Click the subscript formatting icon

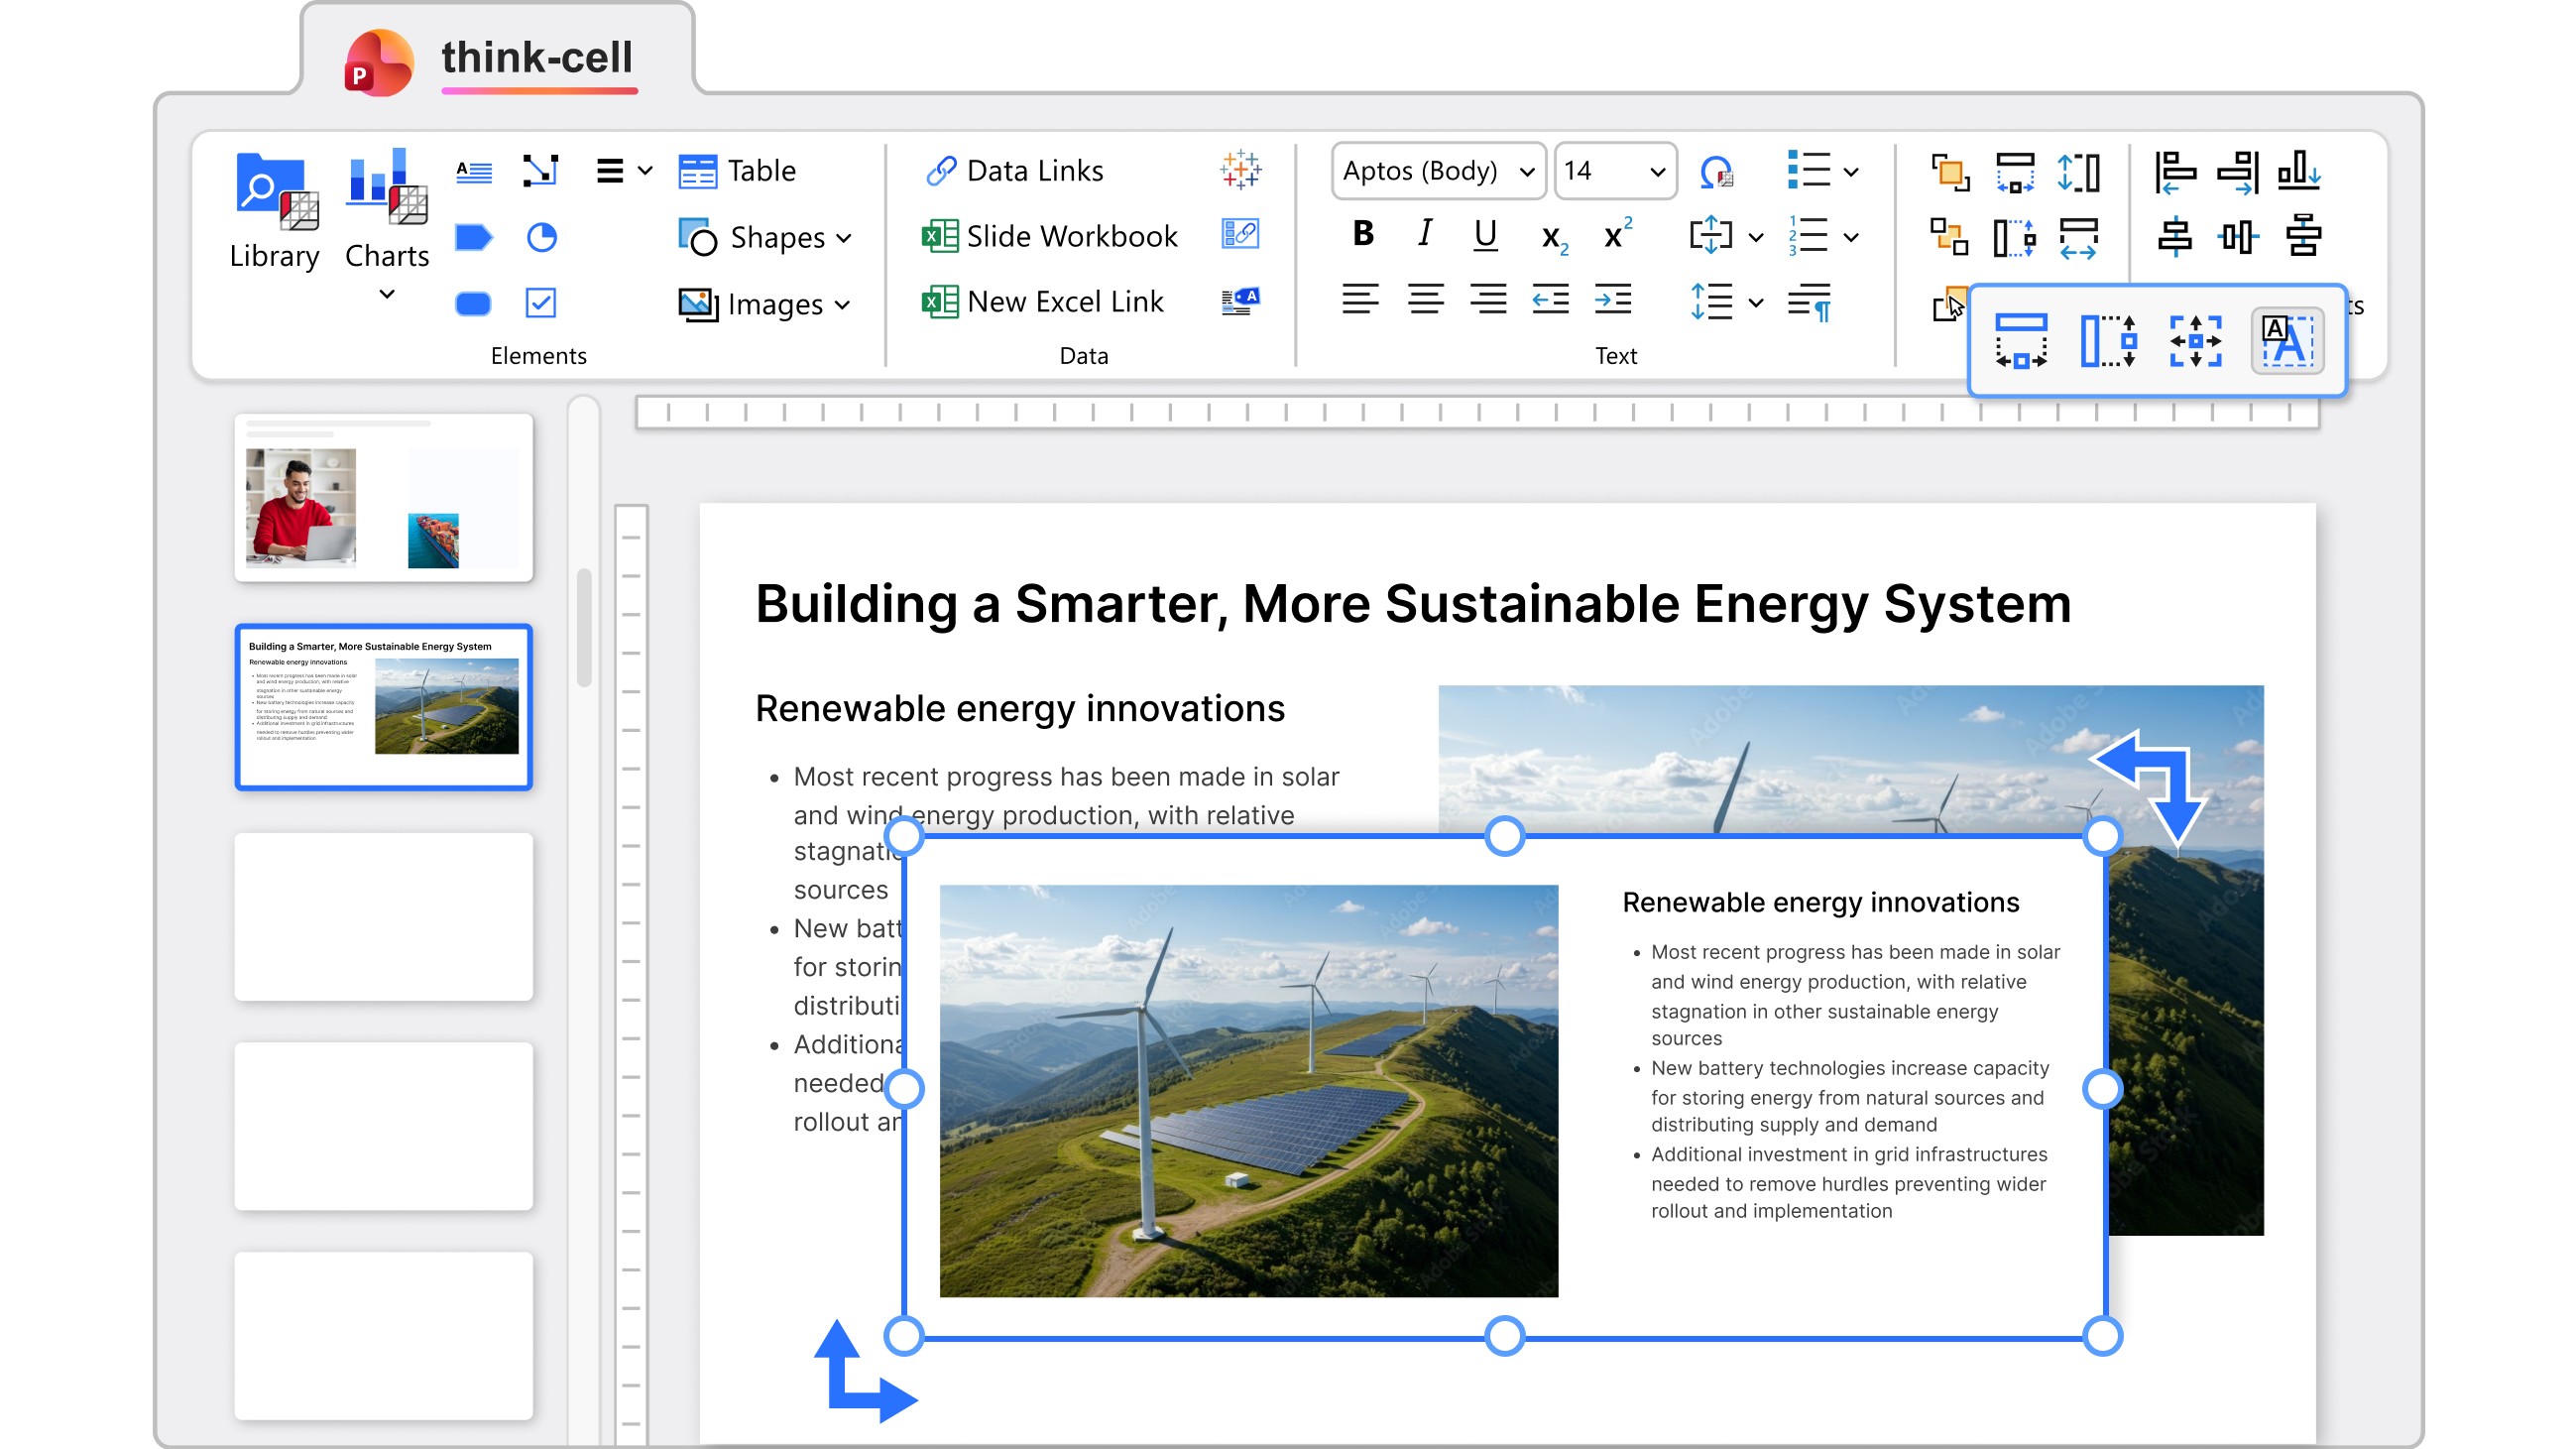coord(1553,237)
